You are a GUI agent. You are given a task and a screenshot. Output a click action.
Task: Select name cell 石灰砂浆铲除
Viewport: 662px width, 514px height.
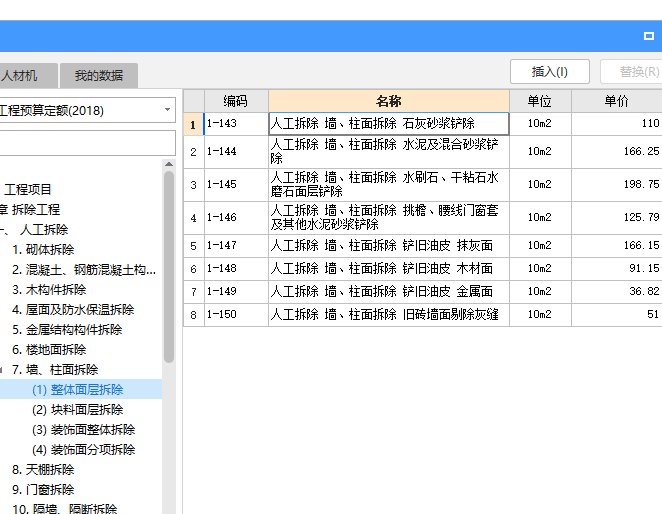click(389, 124)
